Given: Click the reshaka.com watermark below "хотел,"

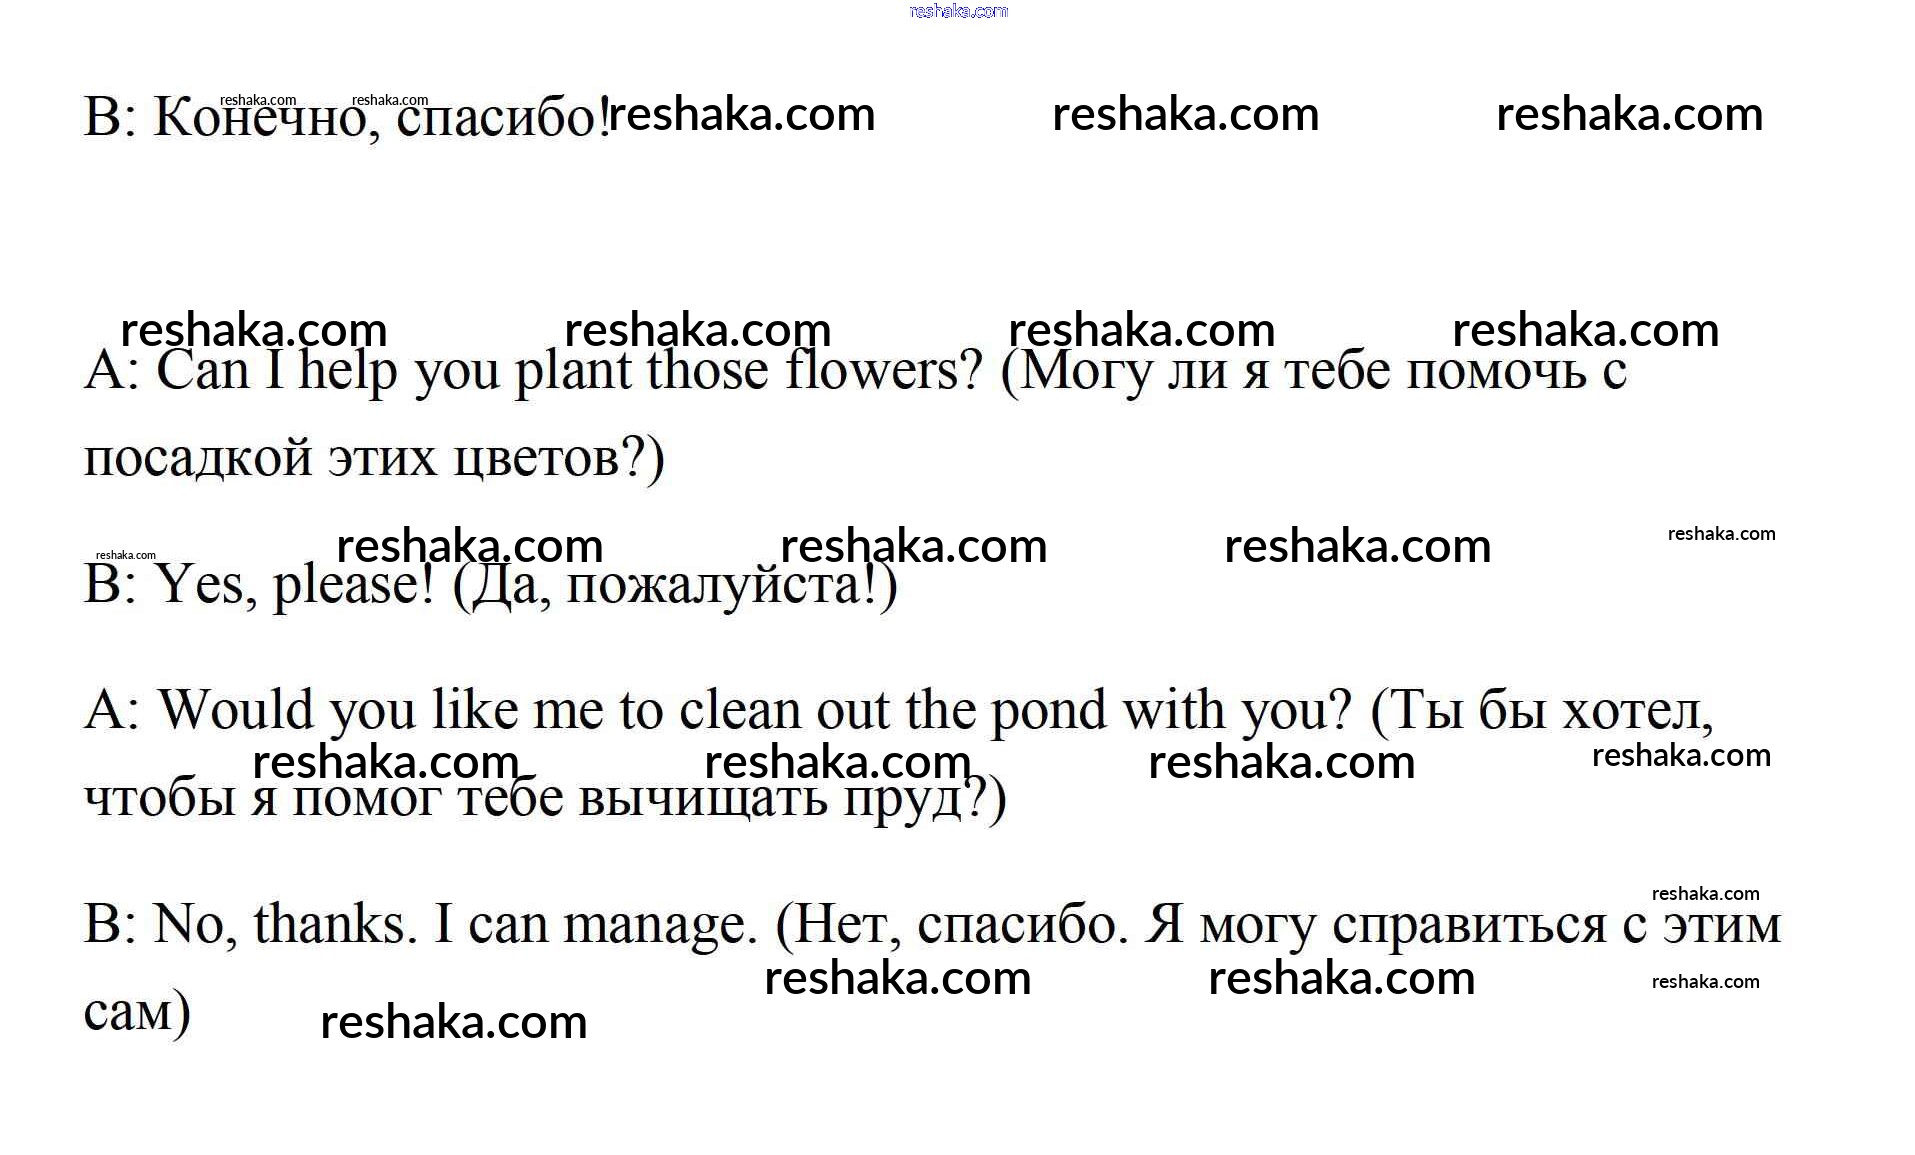Looking at the screenshot, I should tap(1681, 756).
